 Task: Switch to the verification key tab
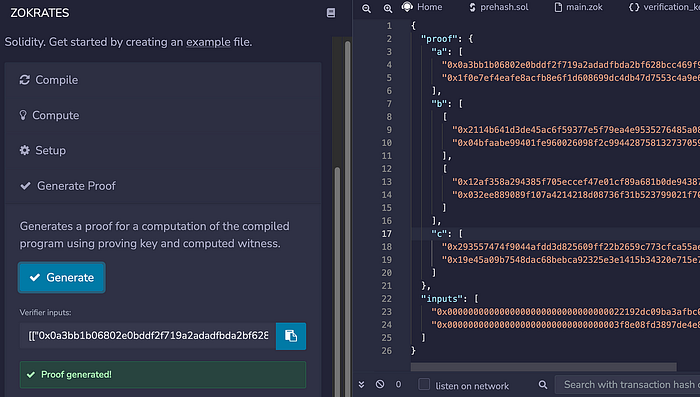pos(664,7)
